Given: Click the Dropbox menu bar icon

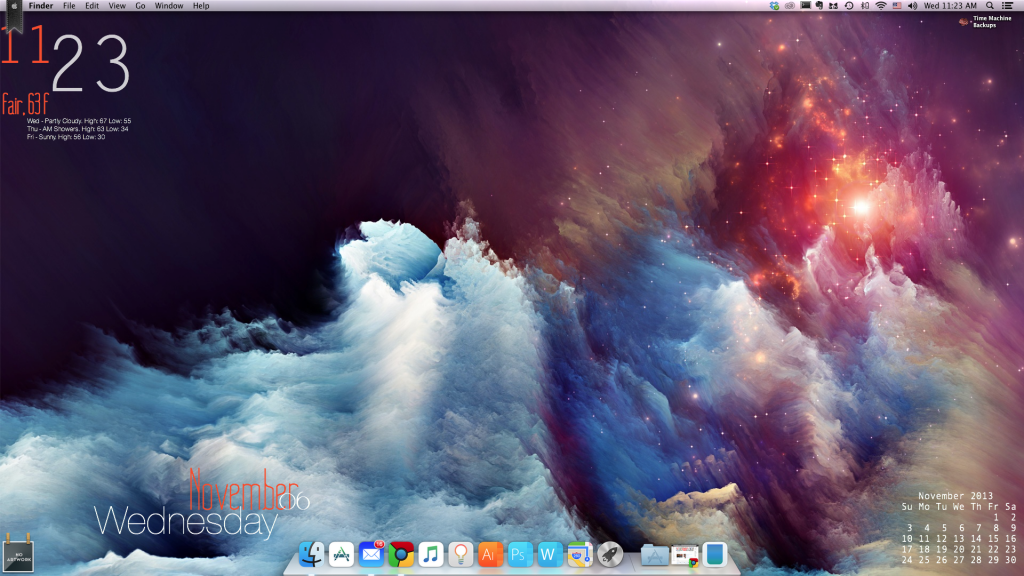Looking at the screenshot, I should click(x=775, y=6).
